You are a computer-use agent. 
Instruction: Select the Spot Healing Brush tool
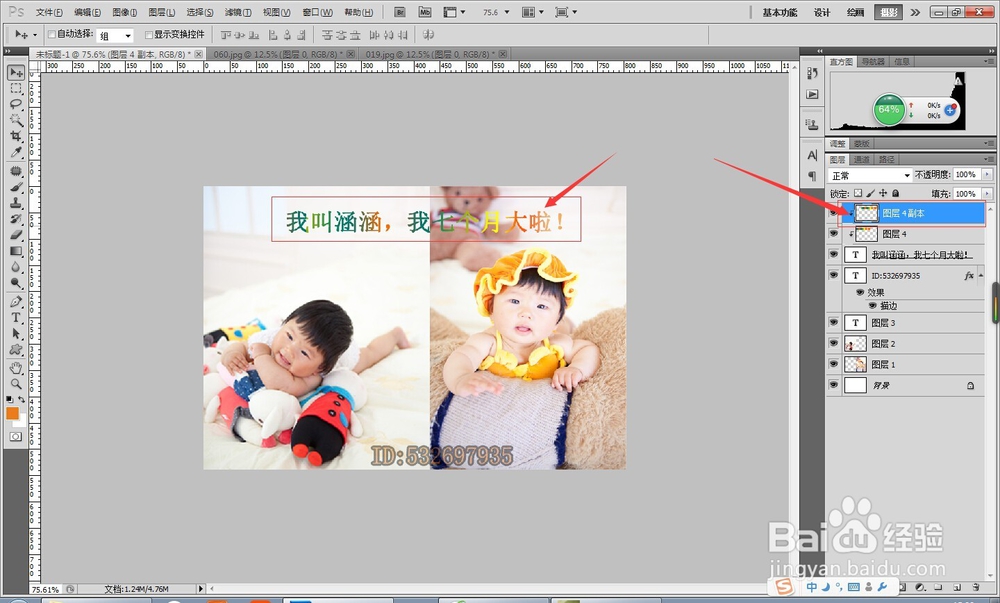coord(16,171)
